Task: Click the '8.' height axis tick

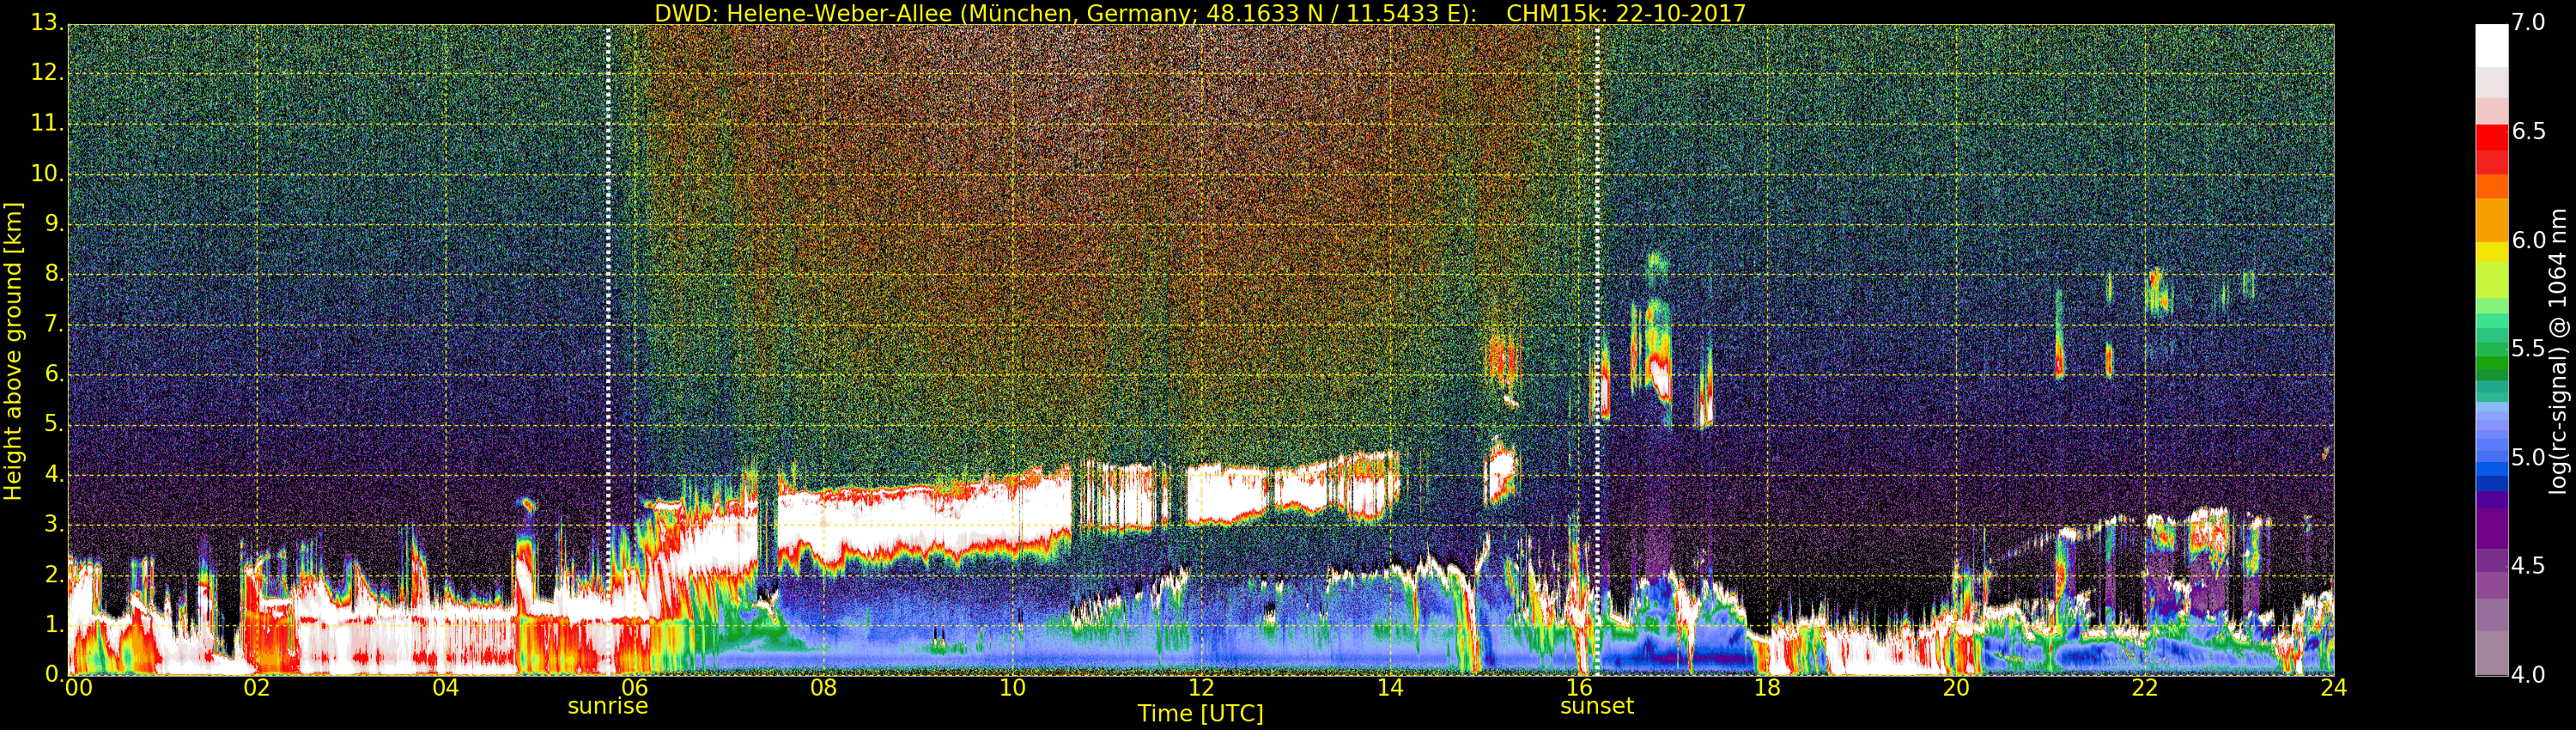Action: pos(54,273)
